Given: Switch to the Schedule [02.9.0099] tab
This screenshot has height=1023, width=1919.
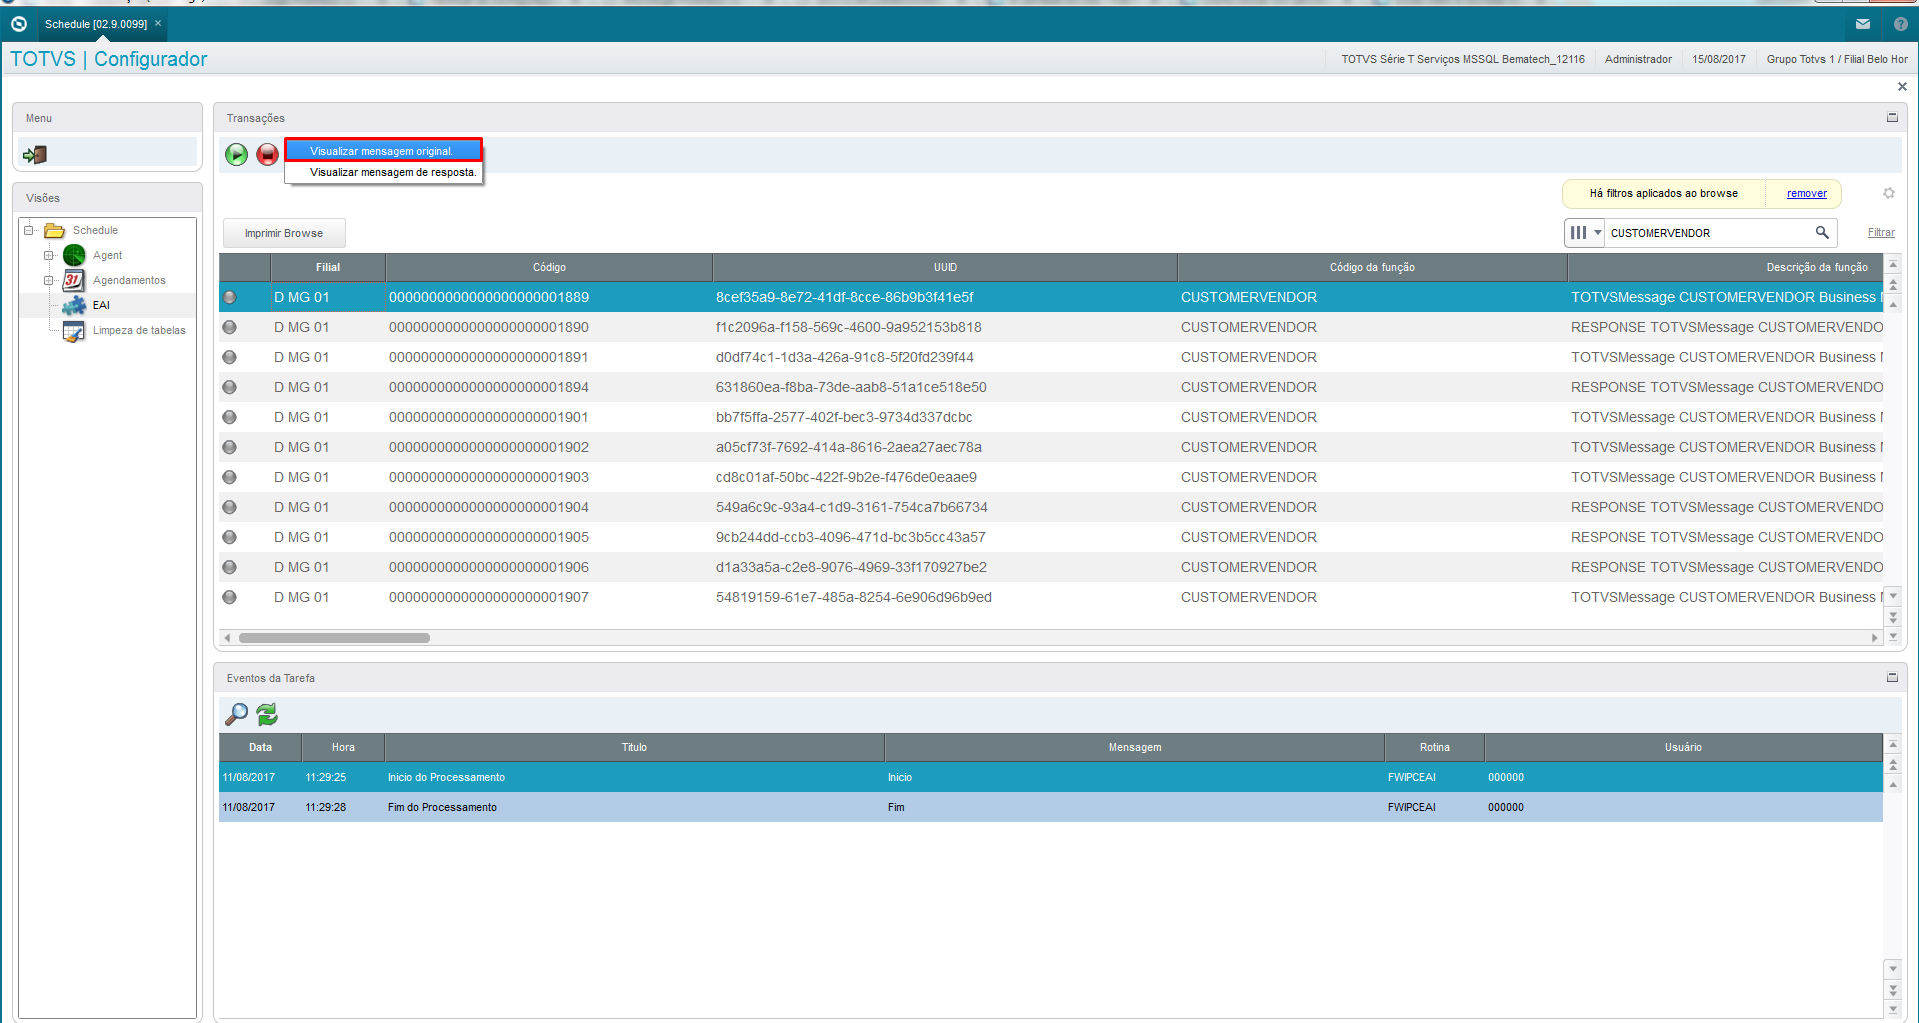Looking at the screenshot, I should pos(96,24).
